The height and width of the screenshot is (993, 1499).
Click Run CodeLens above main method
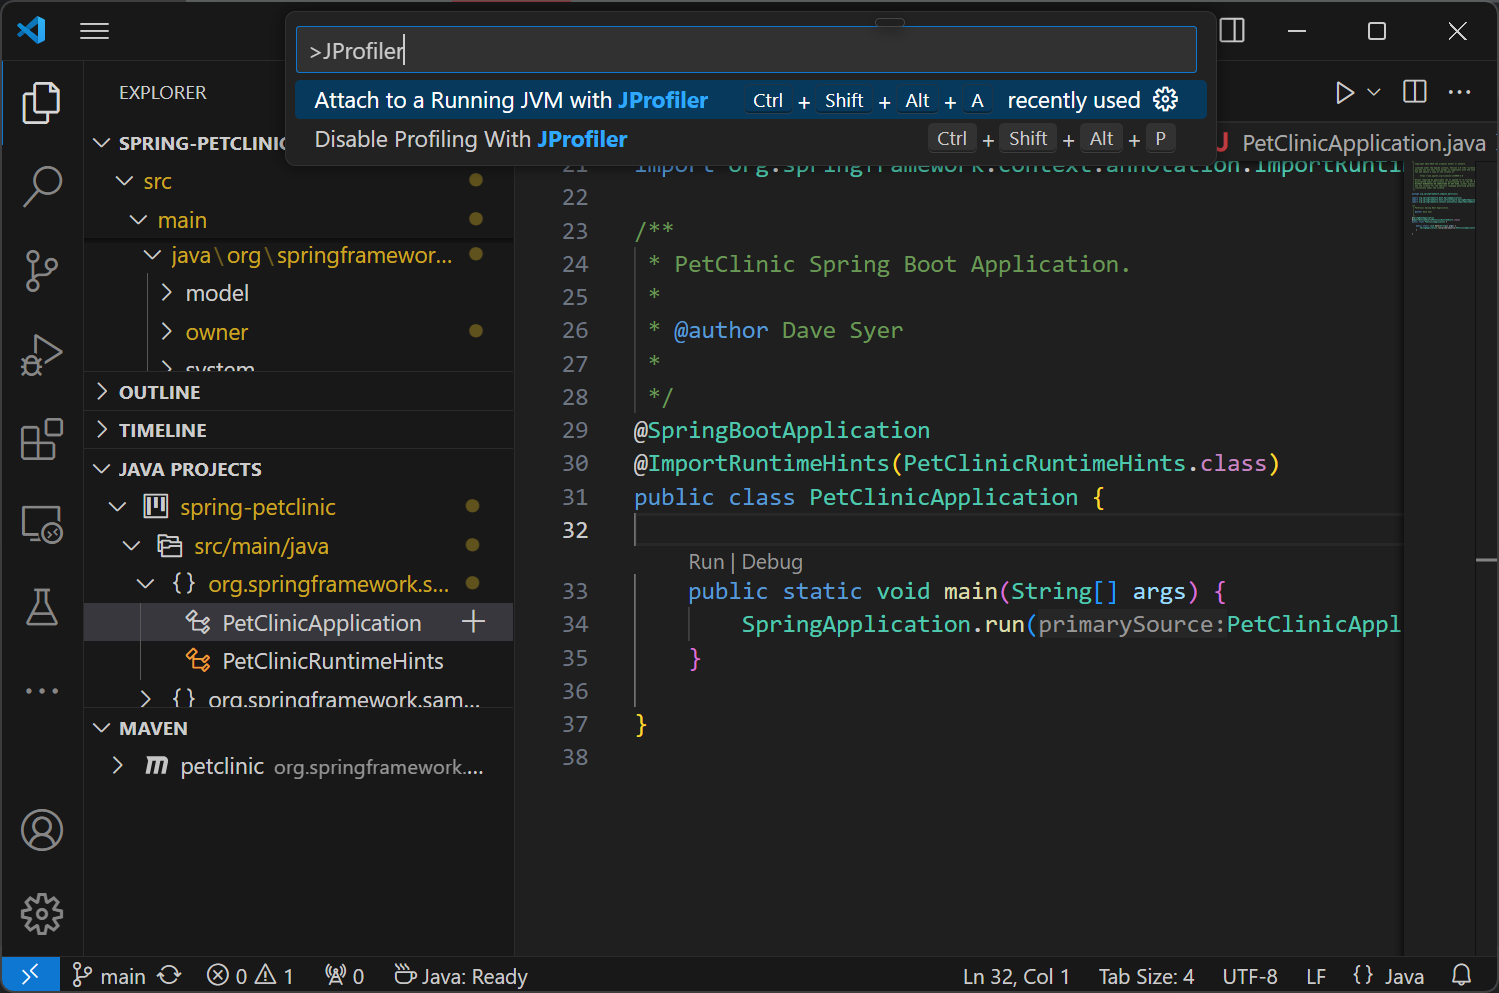click(x=706, y=562)
